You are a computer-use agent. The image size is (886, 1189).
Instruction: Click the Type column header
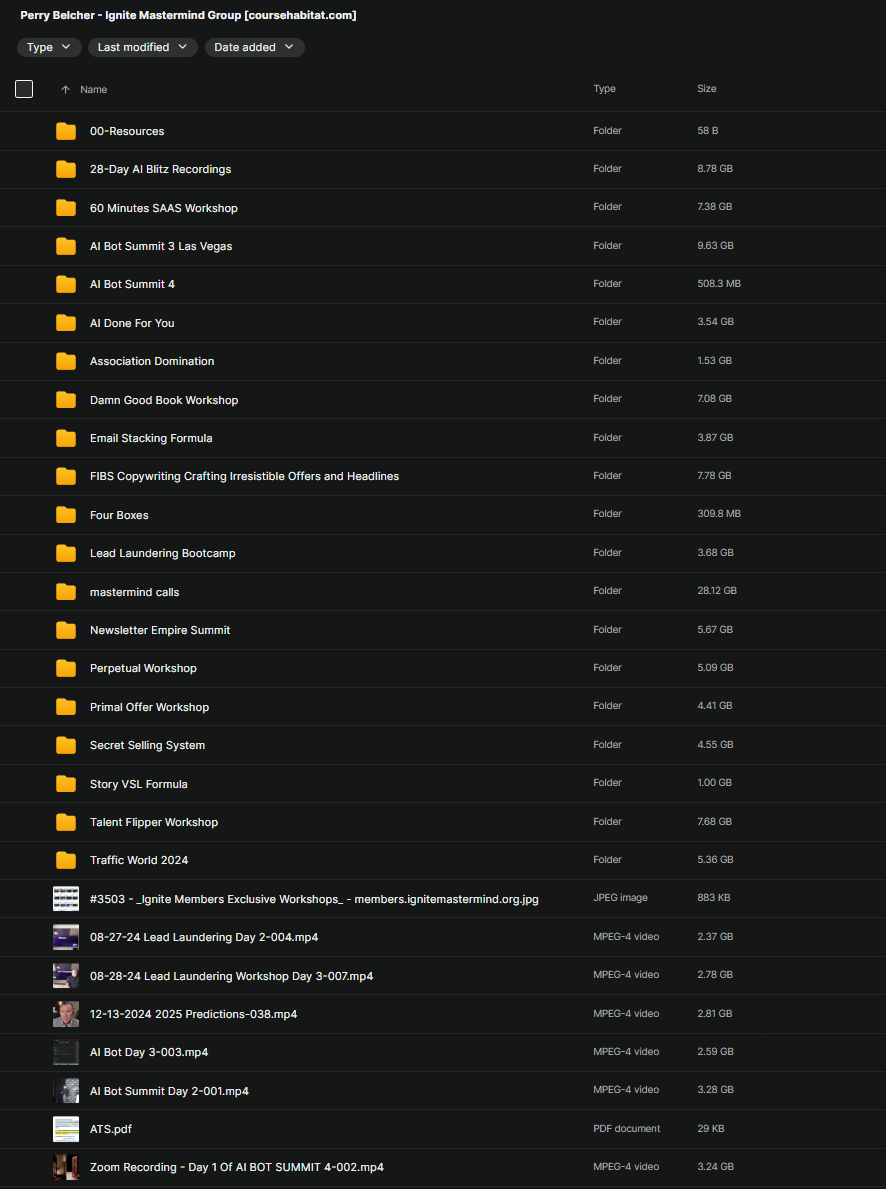tap(604, 89)
